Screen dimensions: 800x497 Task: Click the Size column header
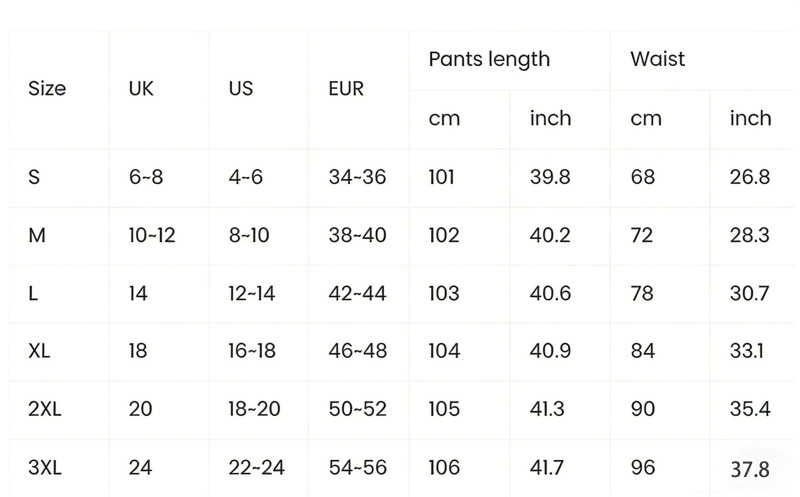coord(47,88)
